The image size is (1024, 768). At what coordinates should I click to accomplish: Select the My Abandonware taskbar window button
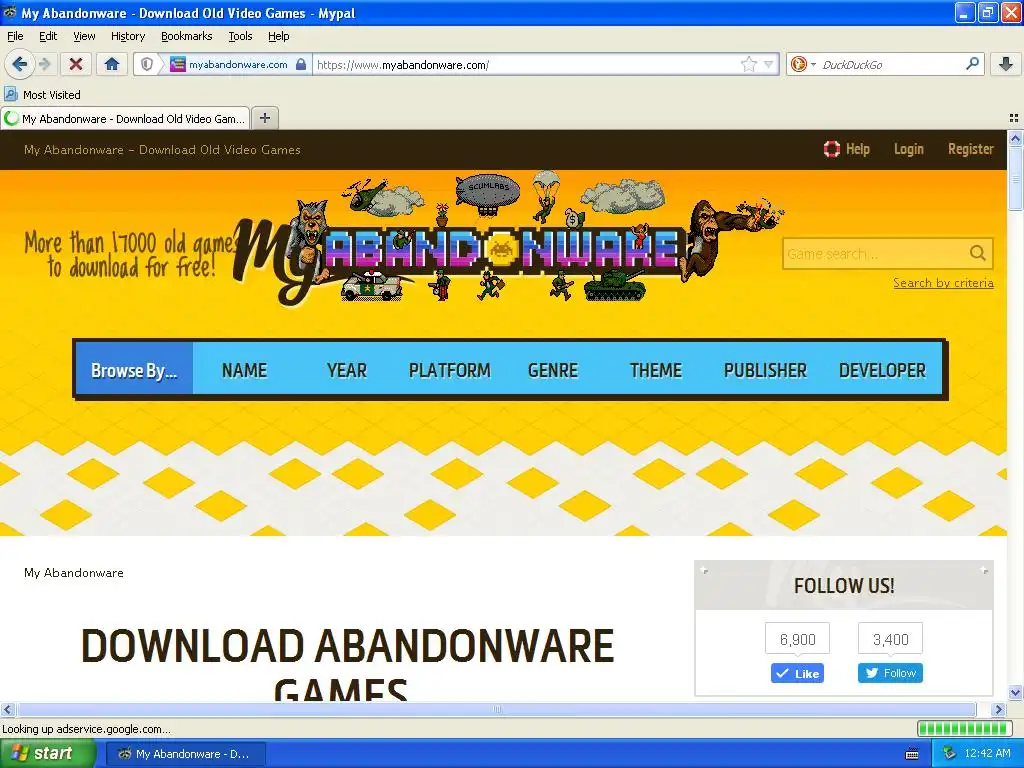(x=185, y=754)
